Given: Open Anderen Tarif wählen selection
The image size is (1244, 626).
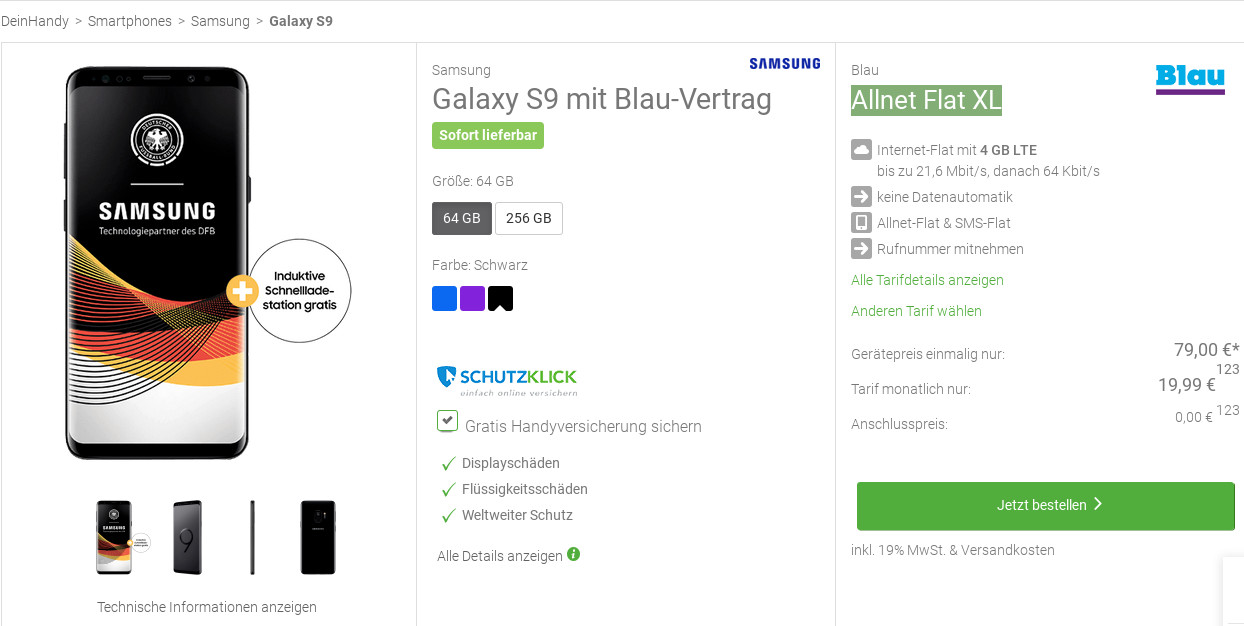Looking at the screenshot, I should coord(916,311).
